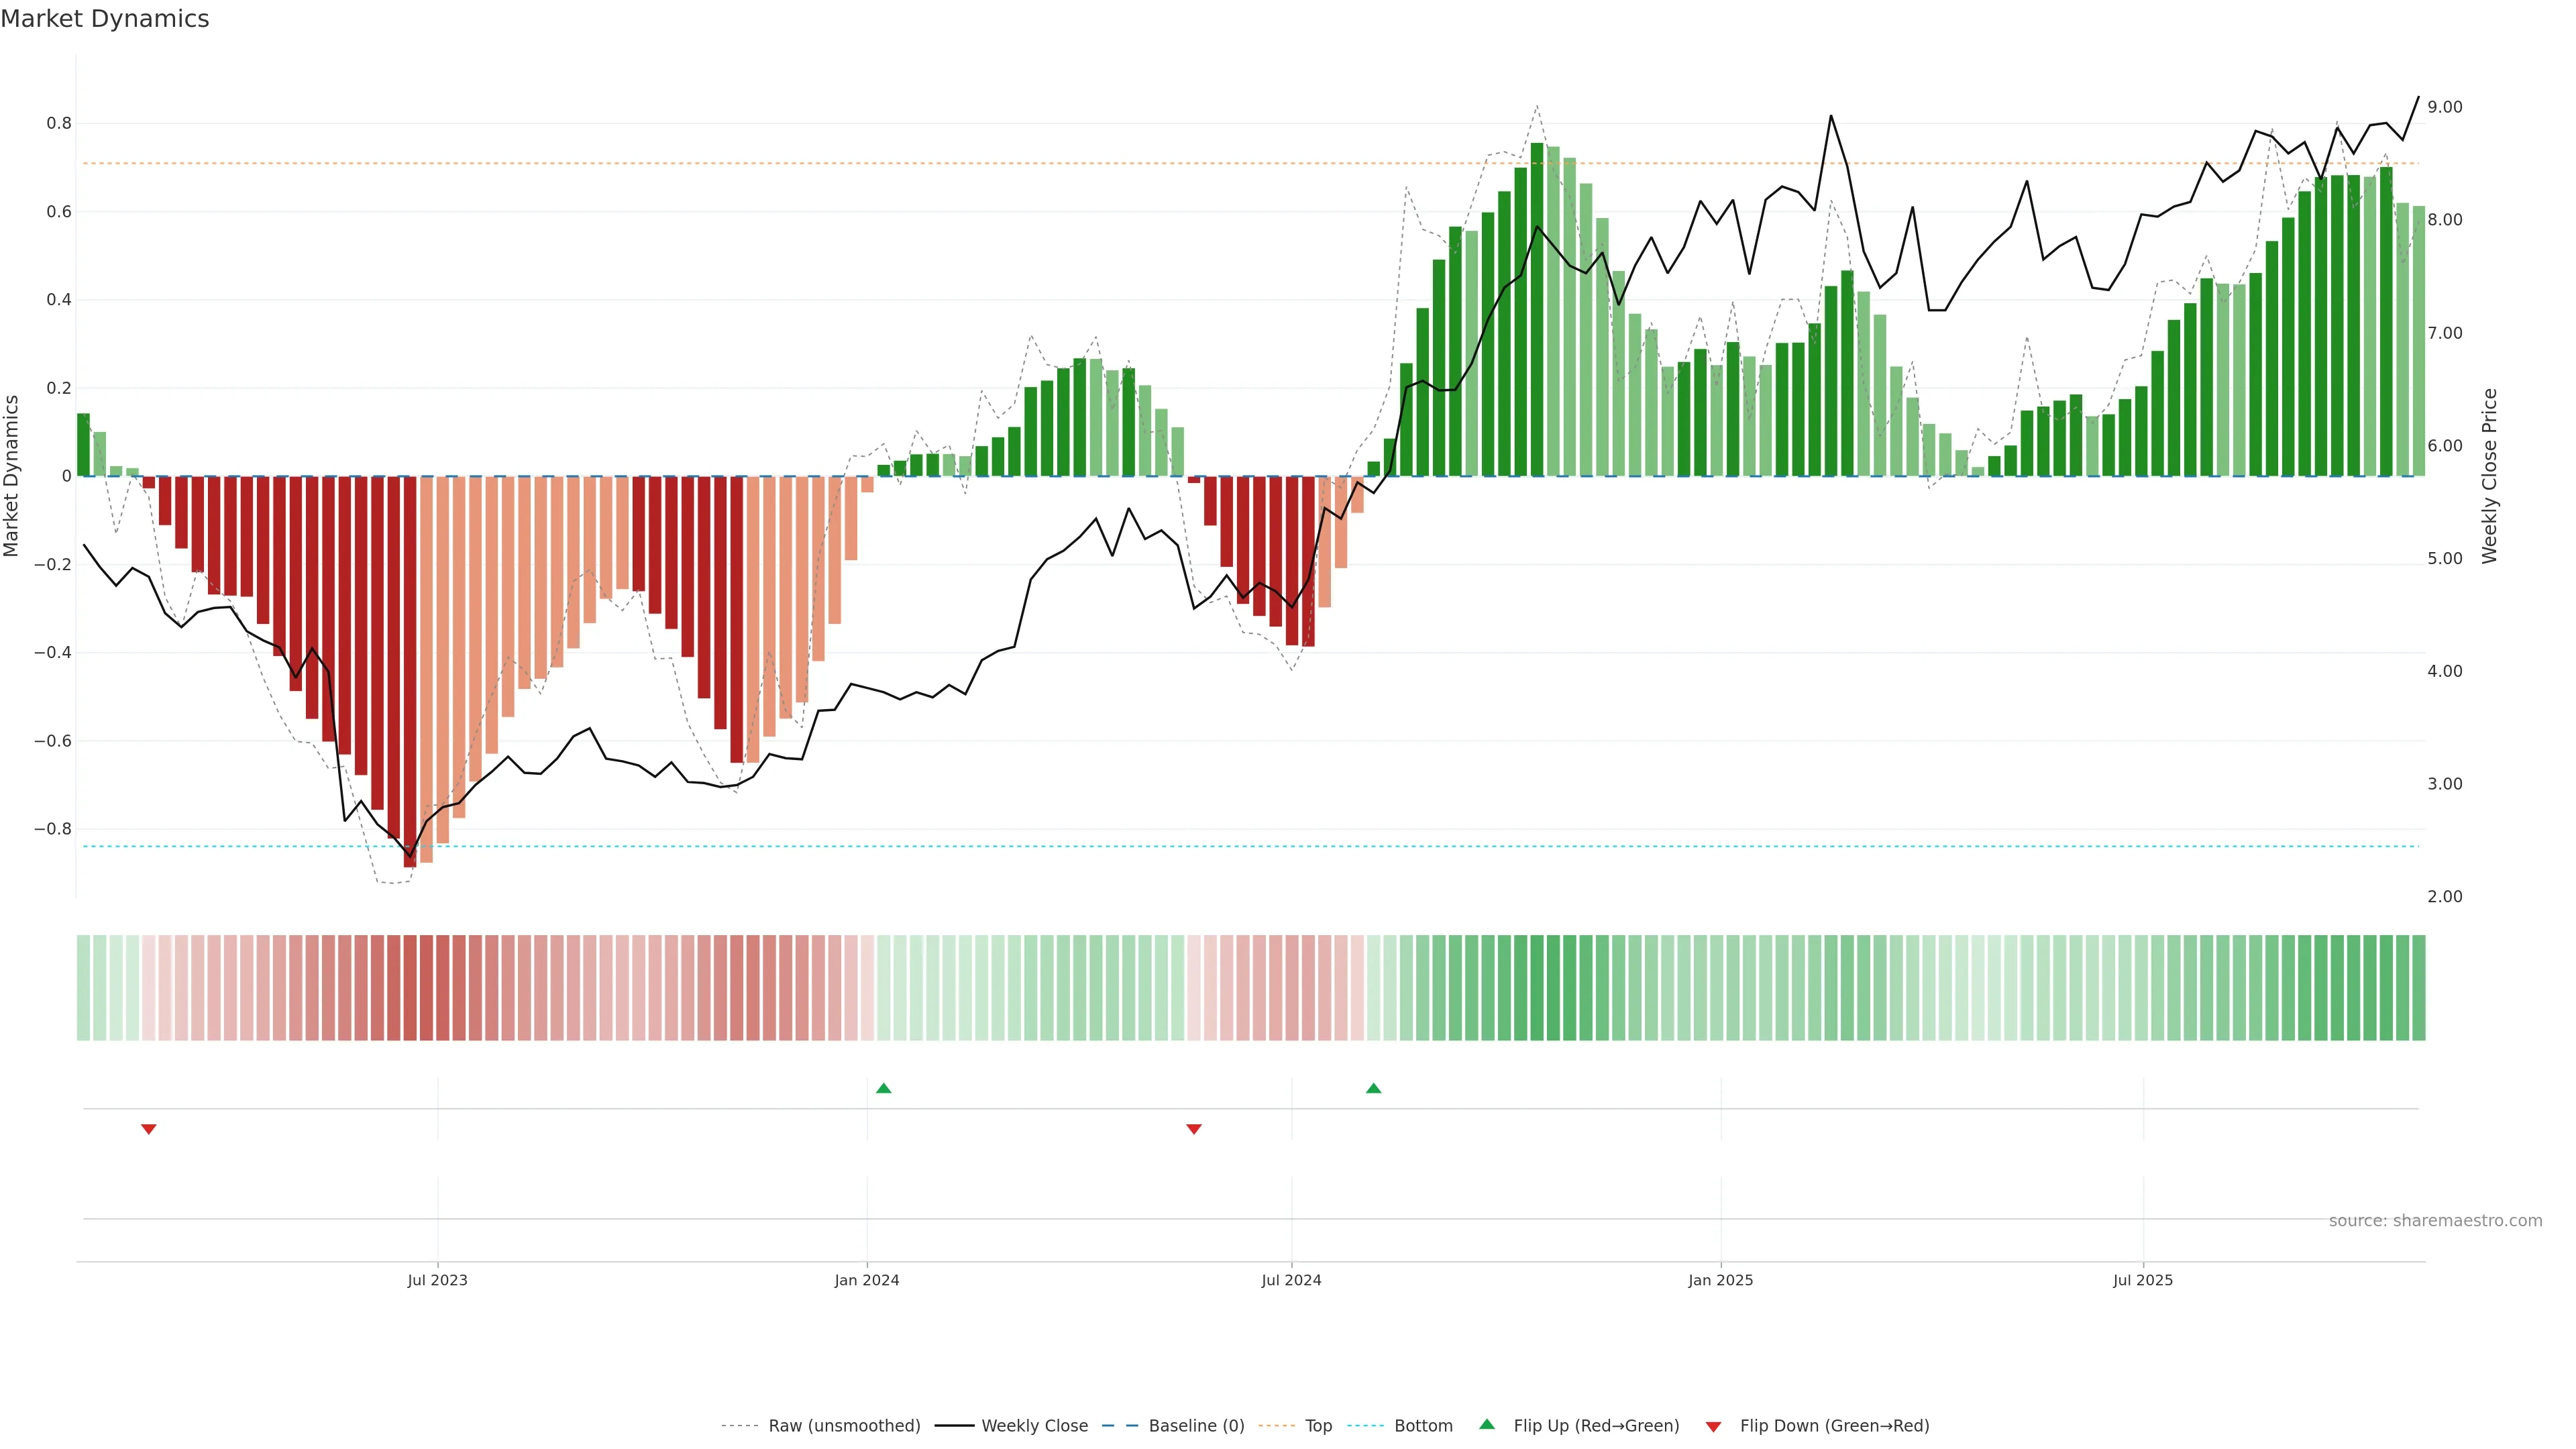Viewport: 2576px width, 1449px height.
Task: Click the first green flip-up triangle marker
Action: pyautogui.click(x=883, y=1088)
